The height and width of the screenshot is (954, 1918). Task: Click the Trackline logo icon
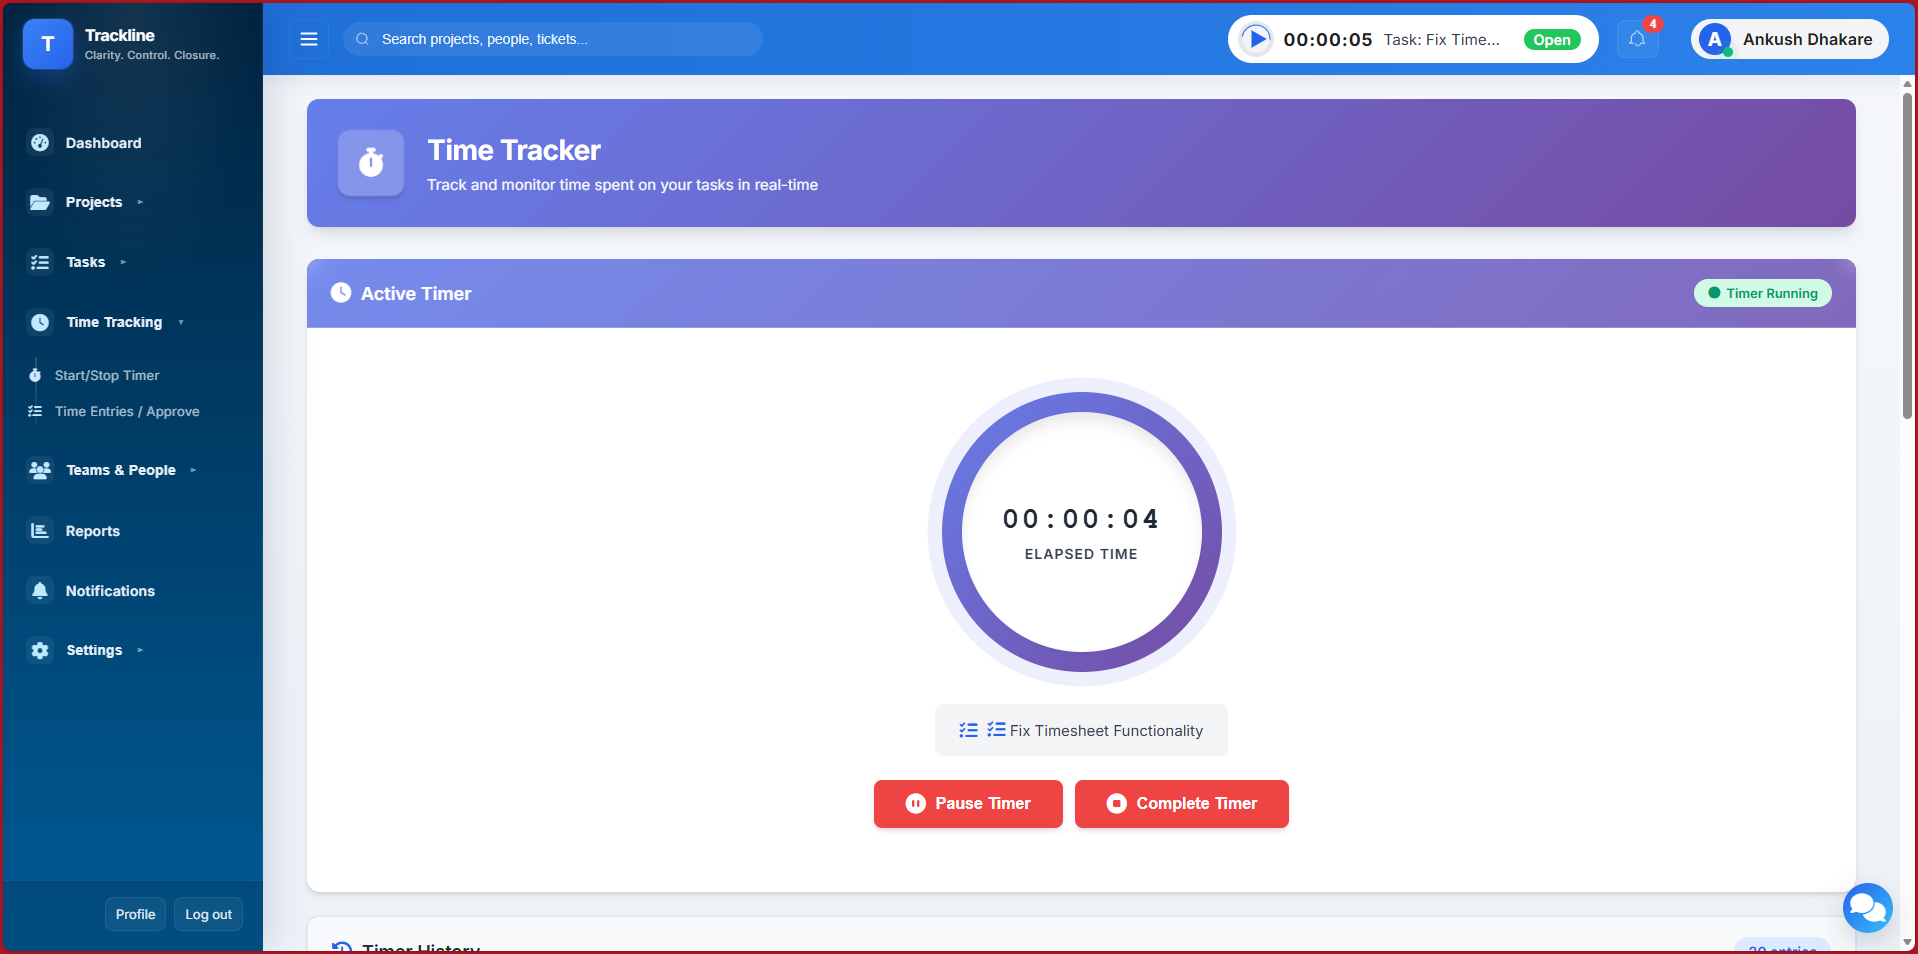tap(47, 44)
